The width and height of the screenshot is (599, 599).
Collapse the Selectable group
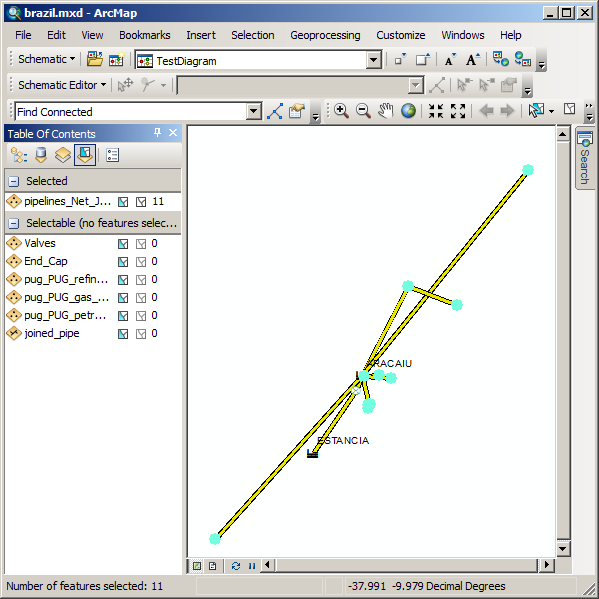[x=14, y=223]
